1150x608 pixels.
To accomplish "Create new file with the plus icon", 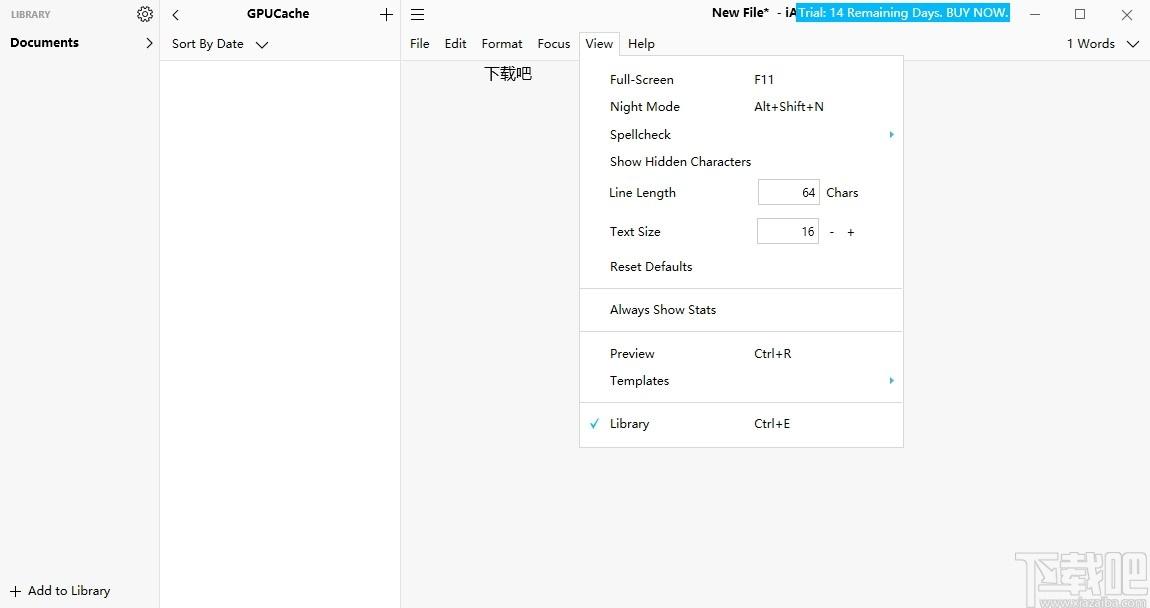I will click(x=387, y=15).
